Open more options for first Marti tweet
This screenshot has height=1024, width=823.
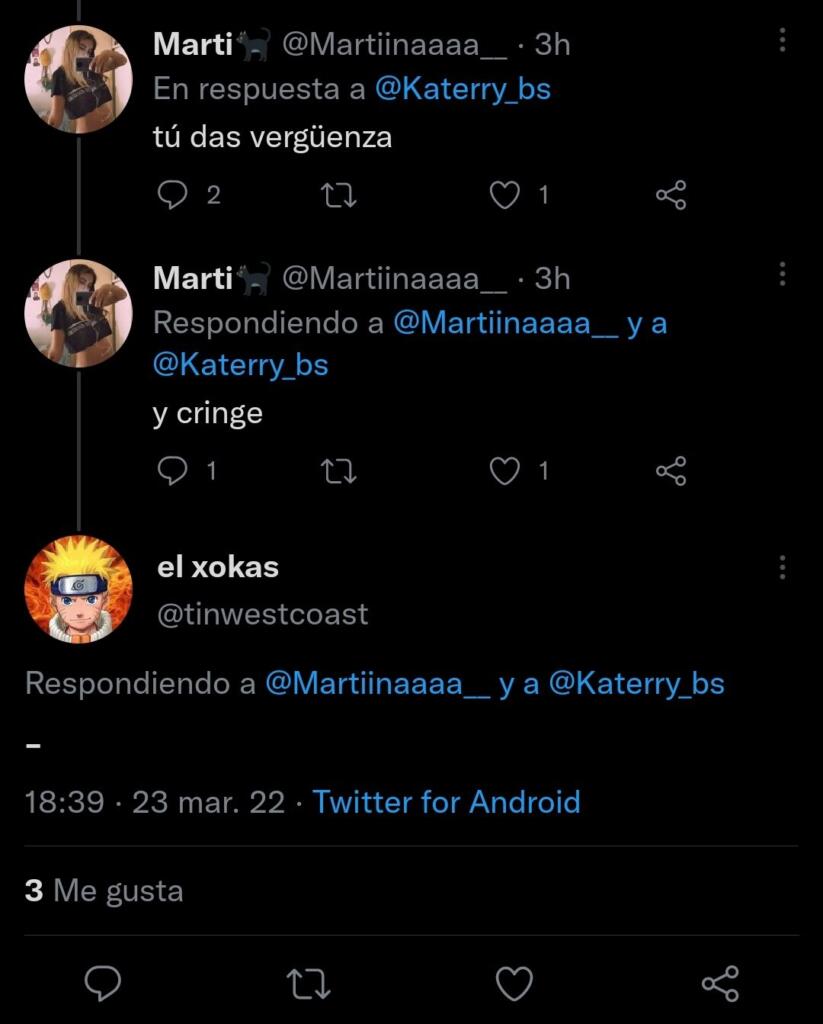[x=782, y=40]
